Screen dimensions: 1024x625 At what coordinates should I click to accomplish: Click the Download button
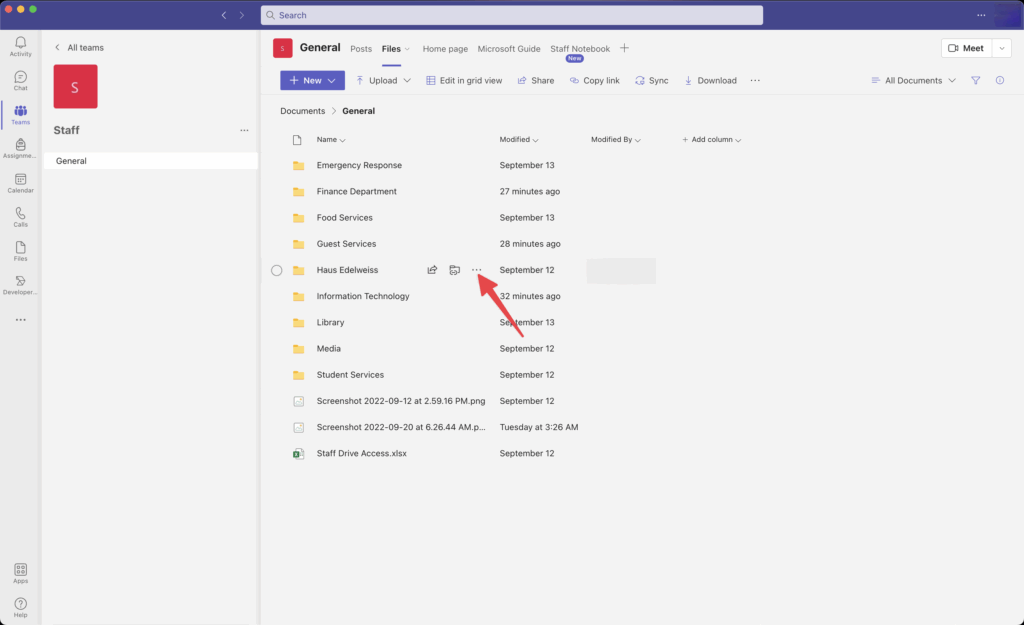710,80
